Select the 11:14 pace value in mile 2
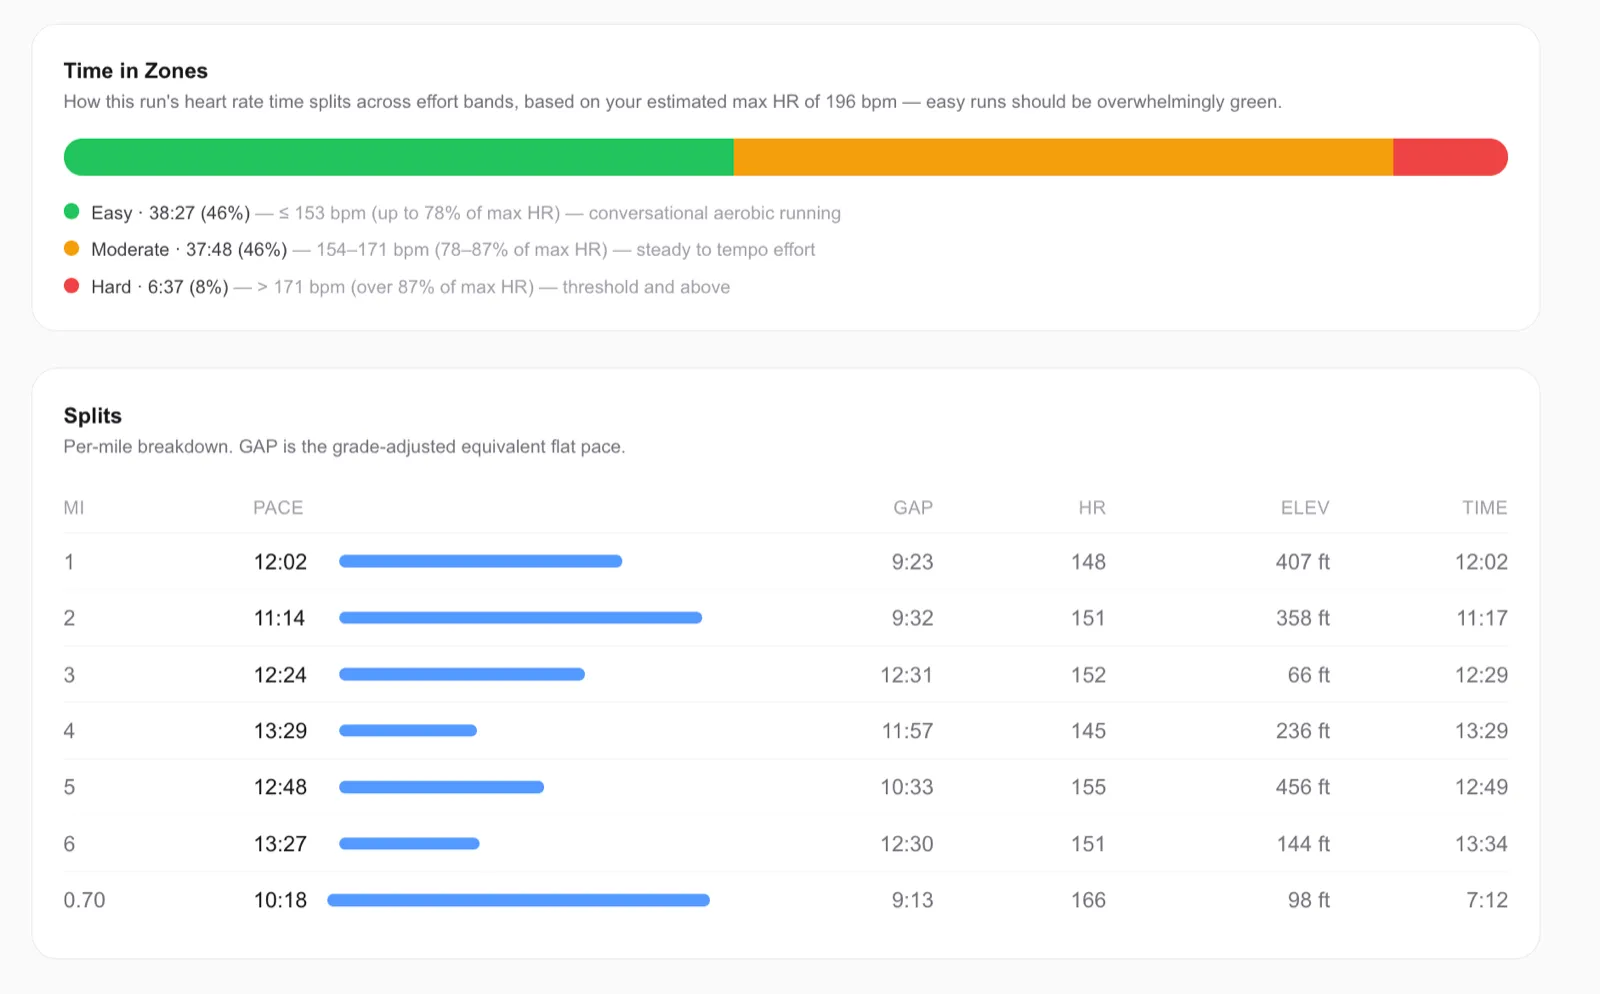This screenshot has width=1600, height=994. click(x=279, y=618)
